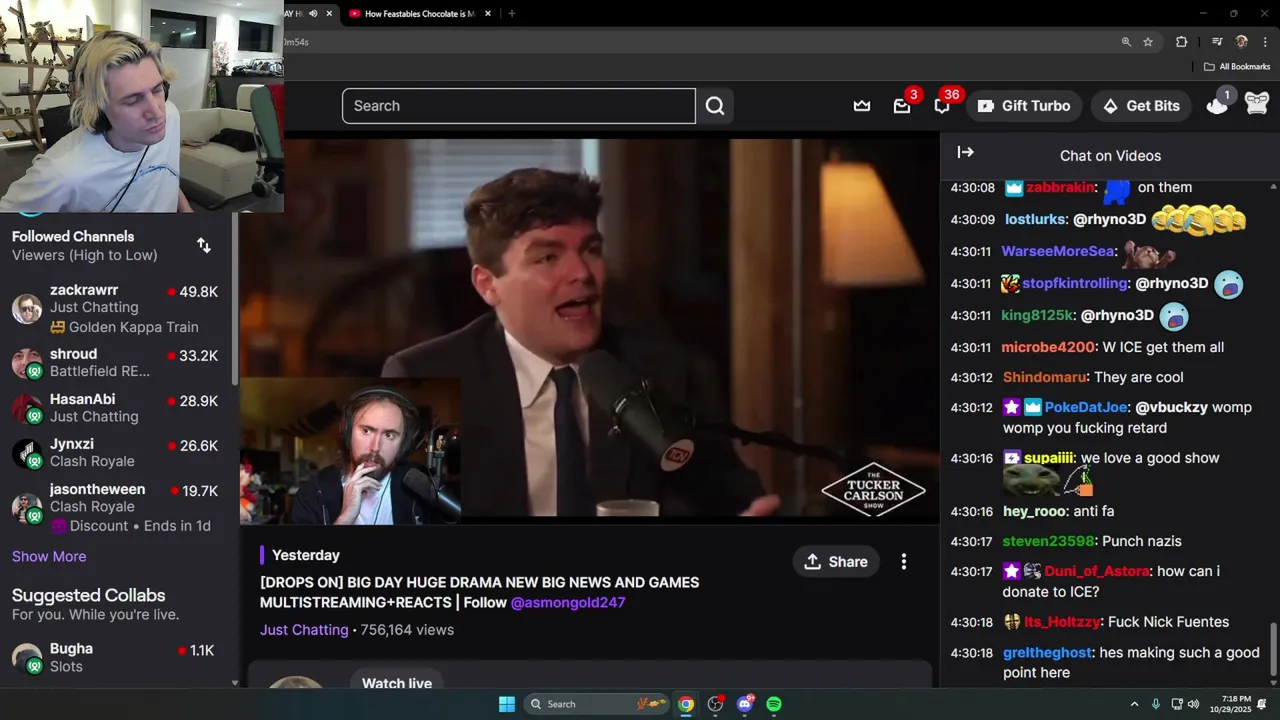Open the Chrome extensions puzzle icon
The width and height of the screenshot is (1280, 720).
[x=1182, y=42]
